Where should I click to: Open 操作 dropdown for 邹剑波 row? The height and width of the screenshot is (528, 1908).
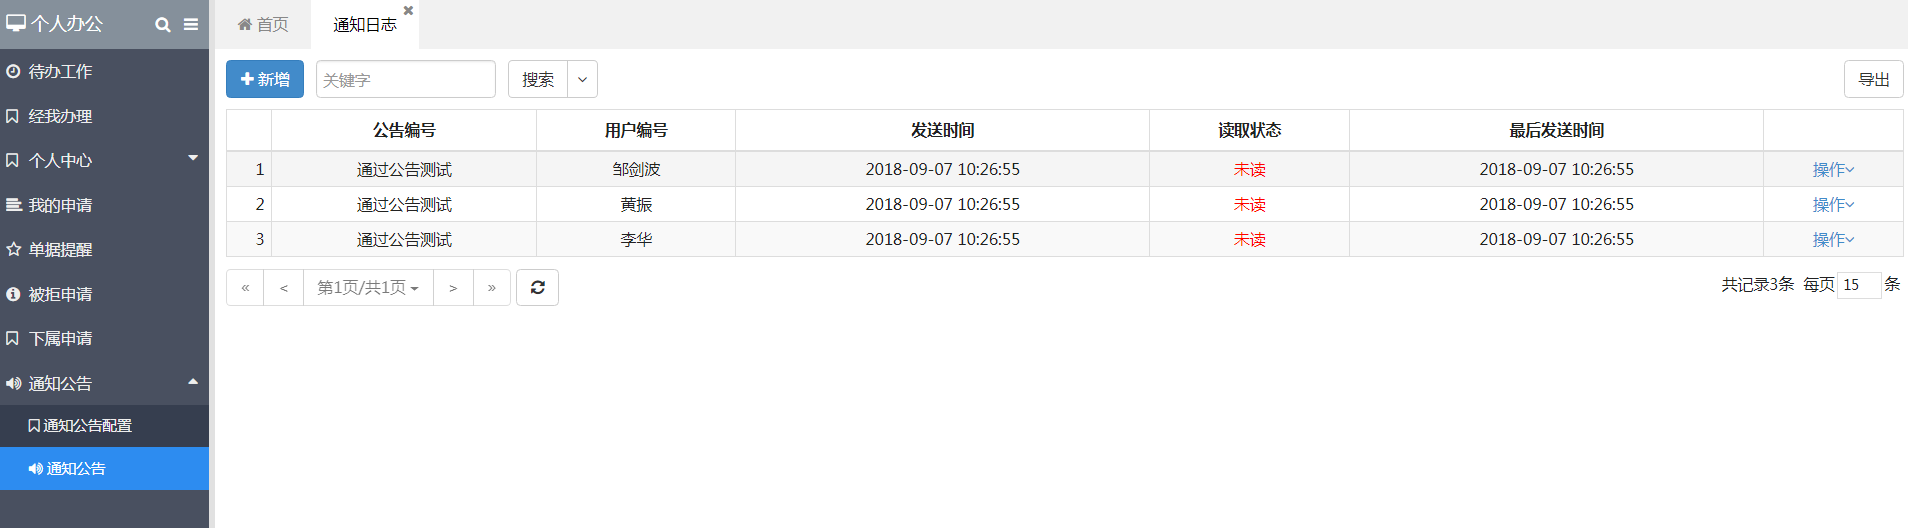point(1833,170)
